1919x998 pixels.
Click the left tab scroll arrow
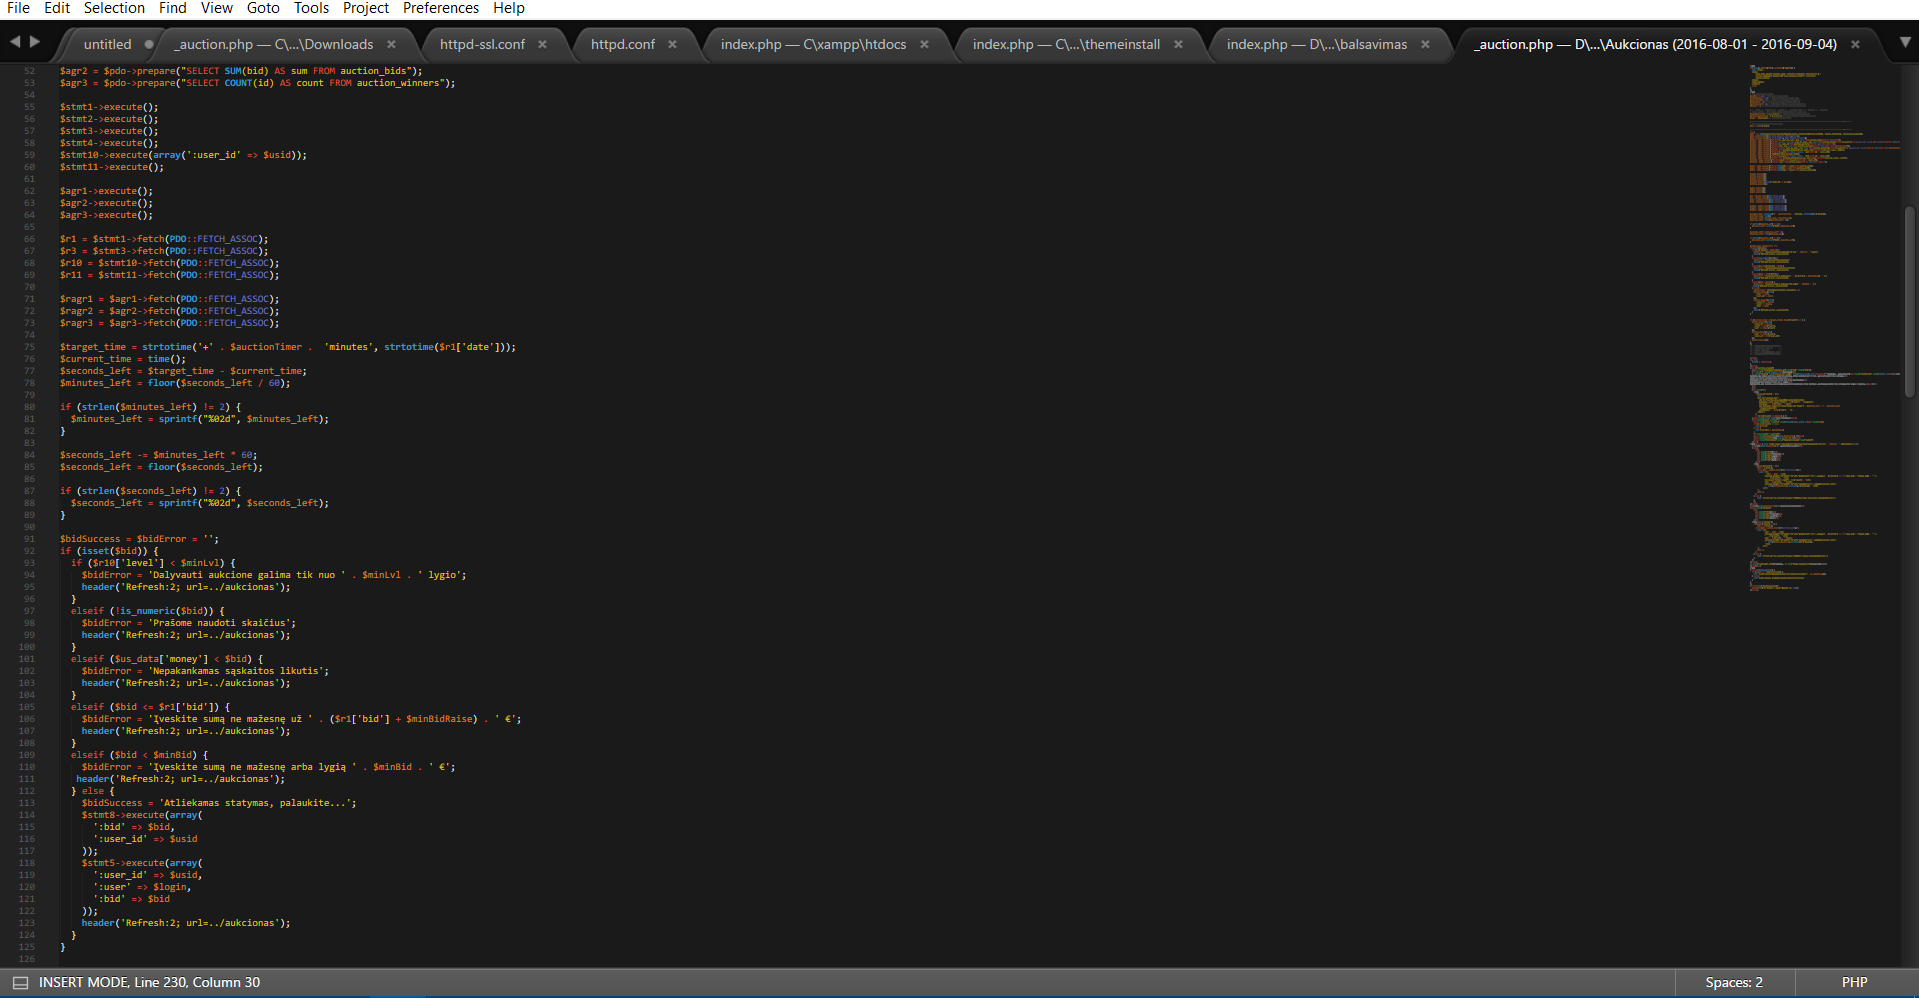click(14, 42)
